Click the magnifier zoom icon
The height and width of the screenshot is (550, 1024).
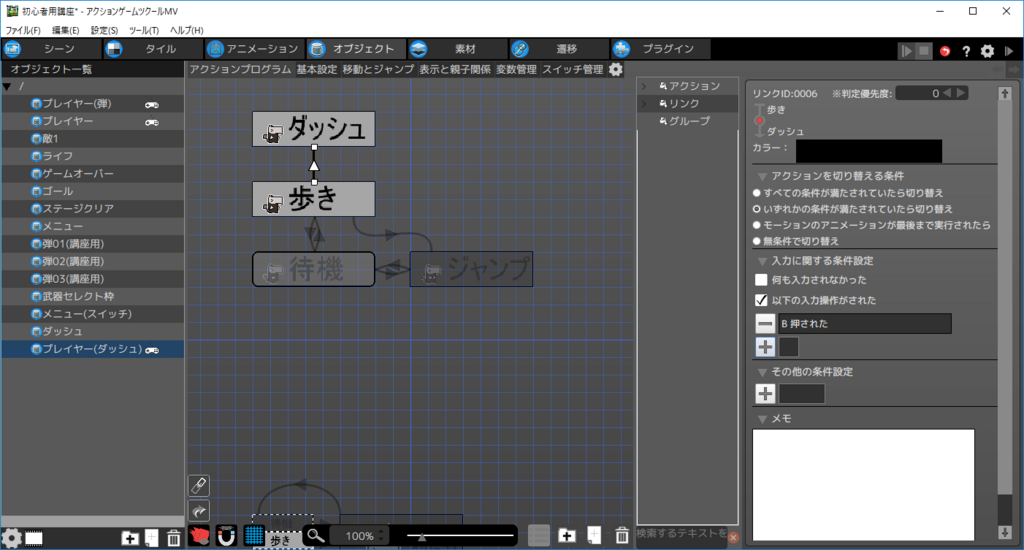[x=315, y=536]
